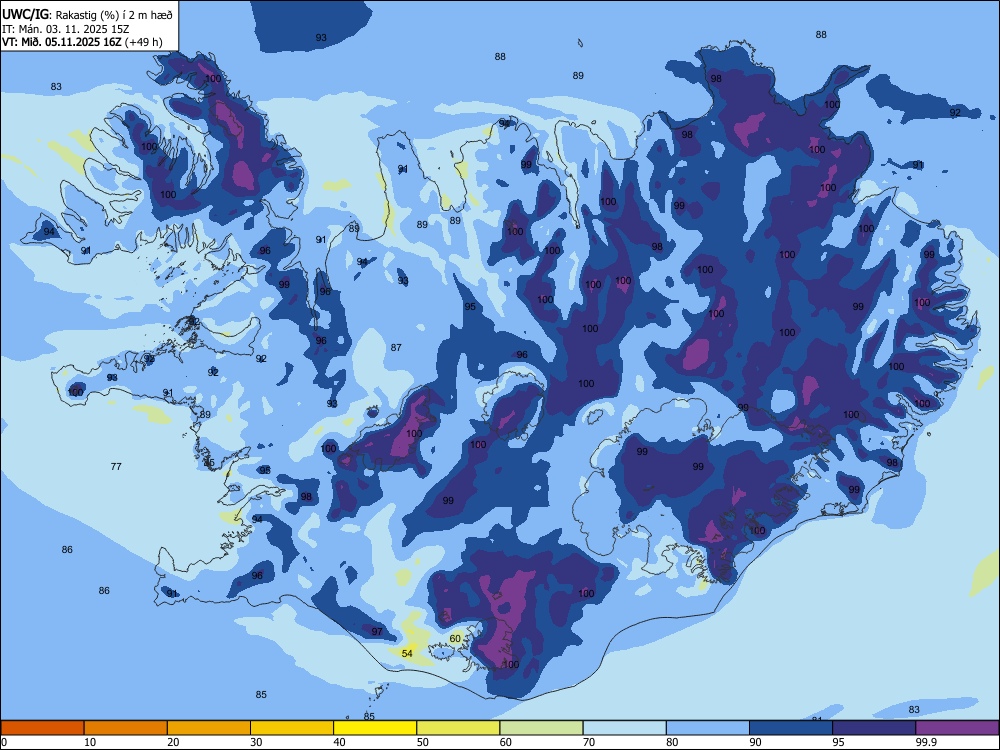The width and height of the screenshot is (1000, 750).
Task: Select the 40–50 bright yellow legend swatch
Action: click(375, 728)
